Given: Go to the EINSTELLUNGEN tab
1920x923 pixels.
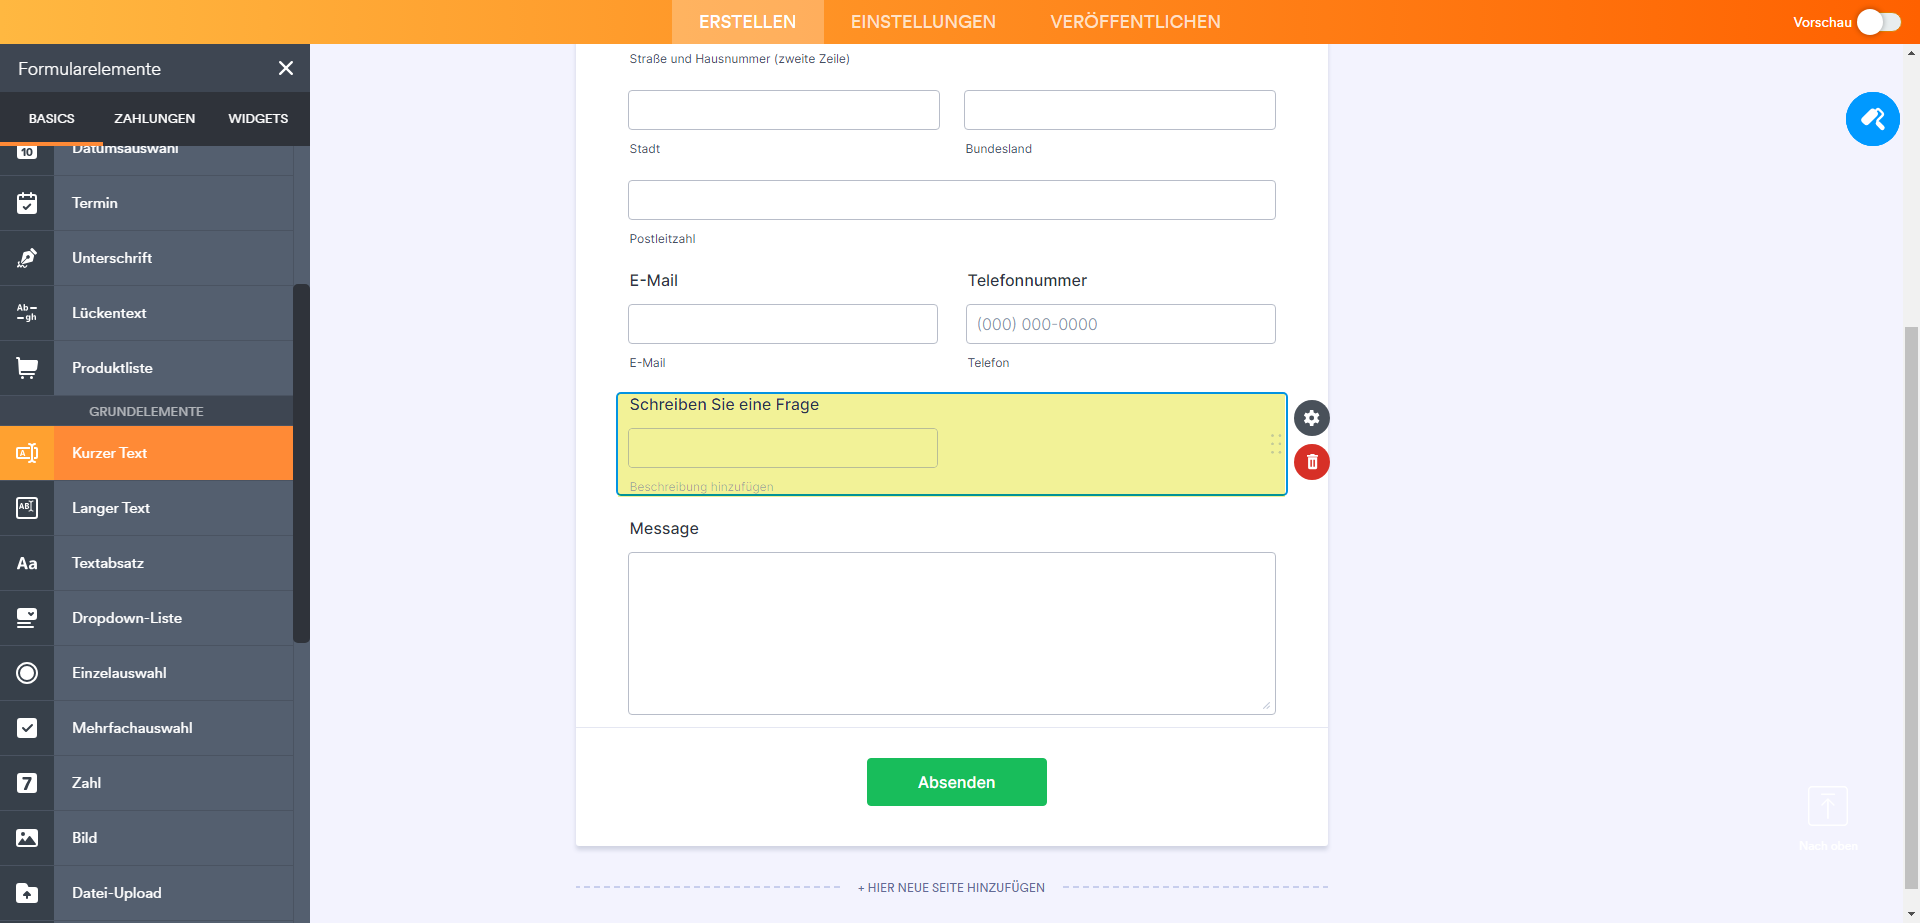Looking at the screenshot, I should pos(923,22).
